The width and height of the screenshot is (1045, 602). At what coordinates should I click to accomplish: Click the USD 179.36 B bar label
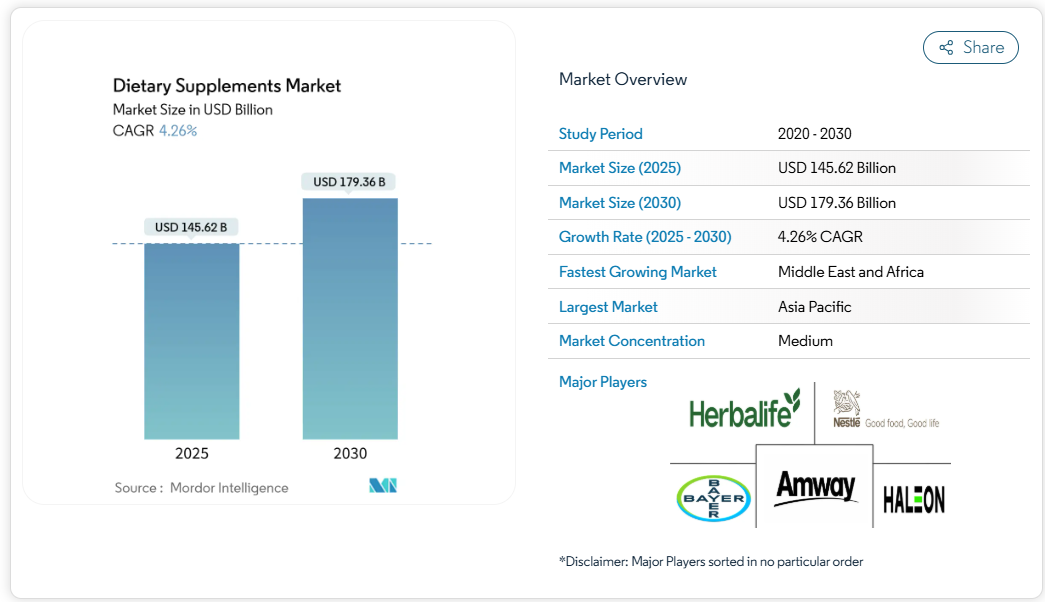coord(349,182)
